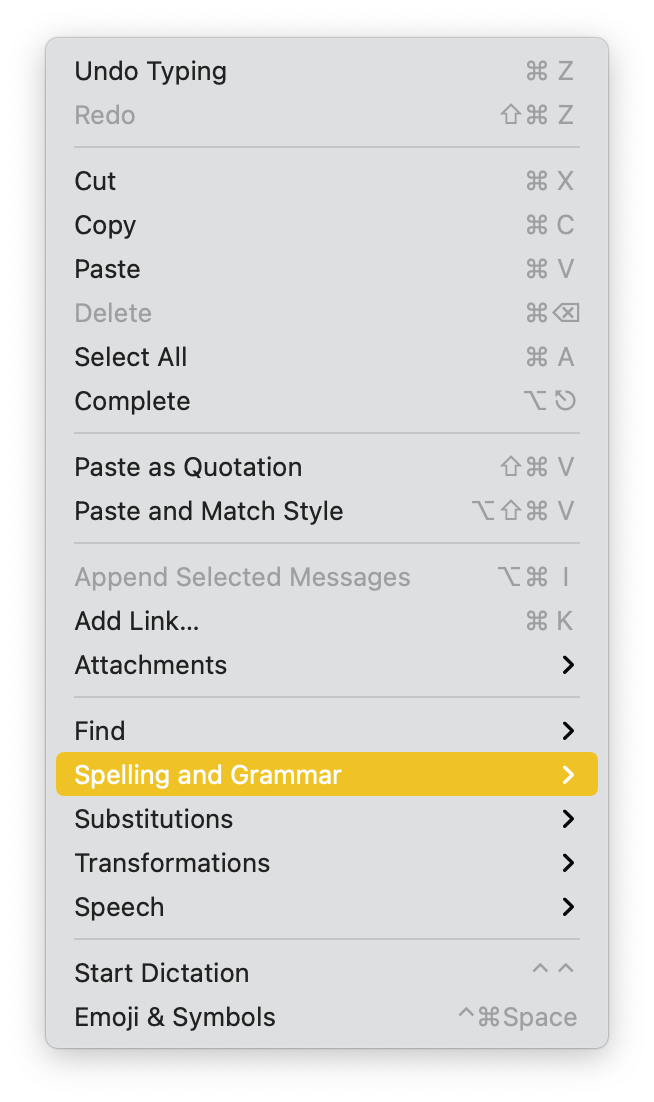654x1102 pixels.
Task: Select Paste and Match Style
Action: 209,511
